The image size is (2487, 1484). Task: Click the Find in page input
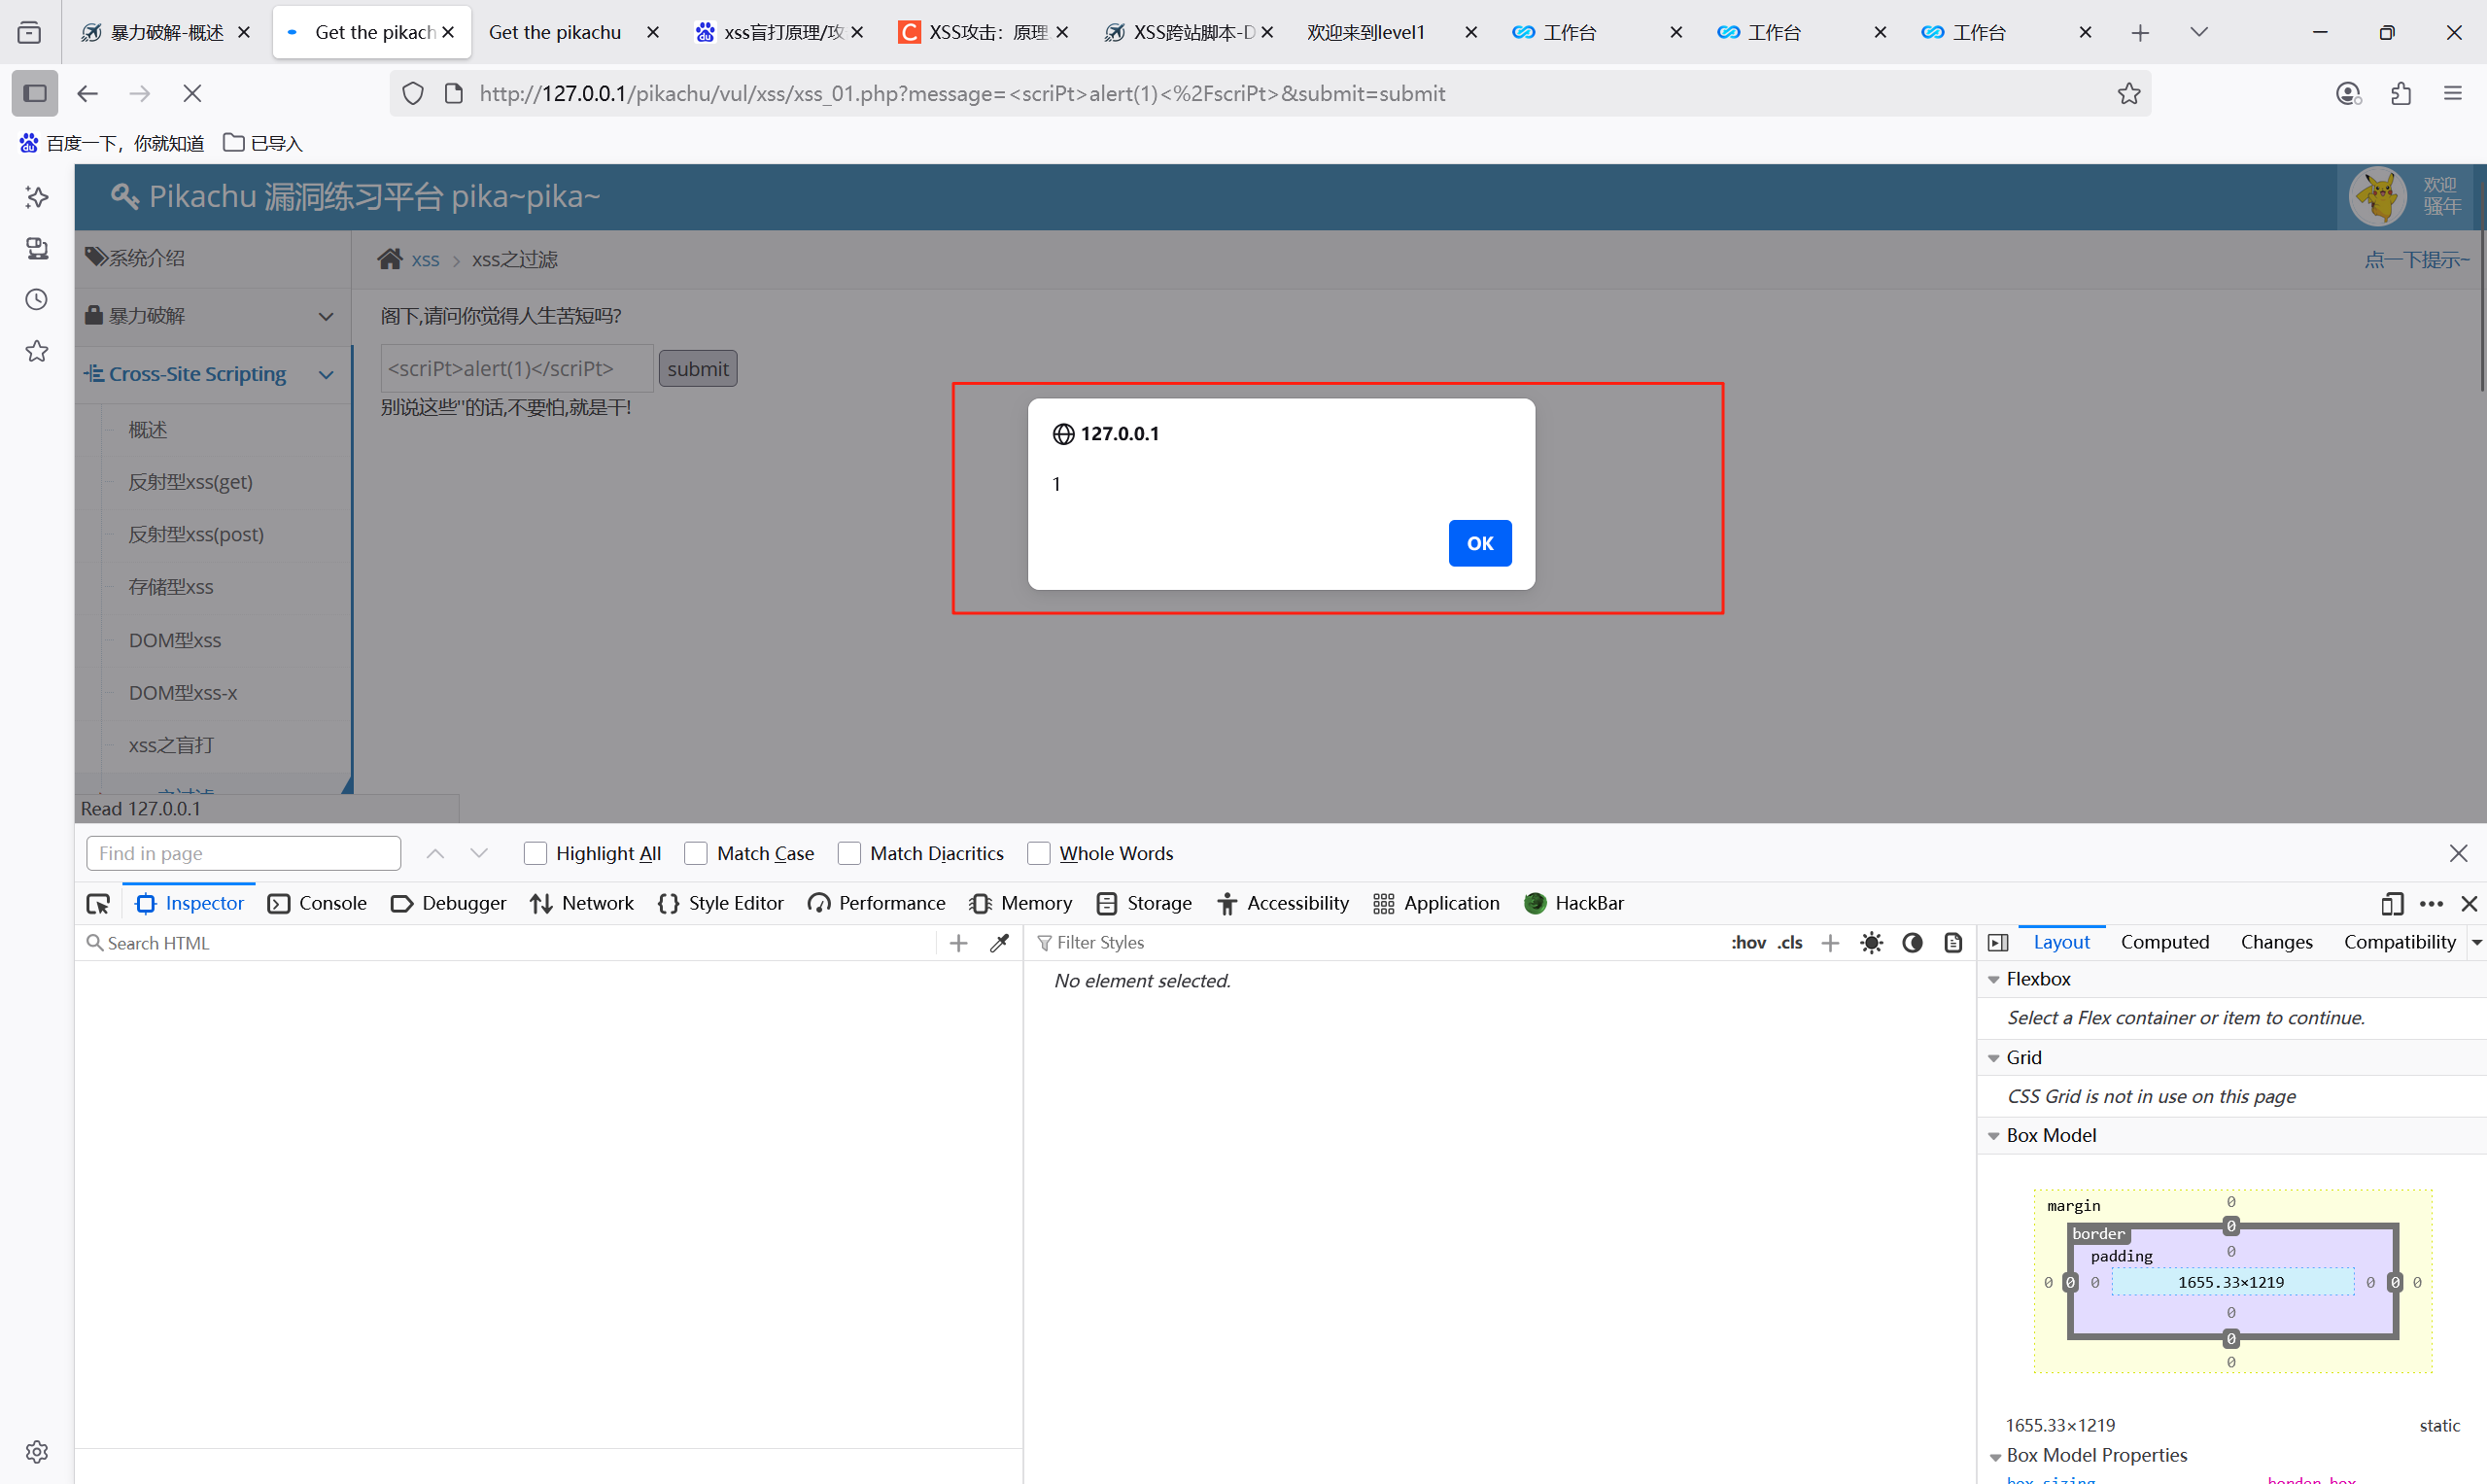243,853
